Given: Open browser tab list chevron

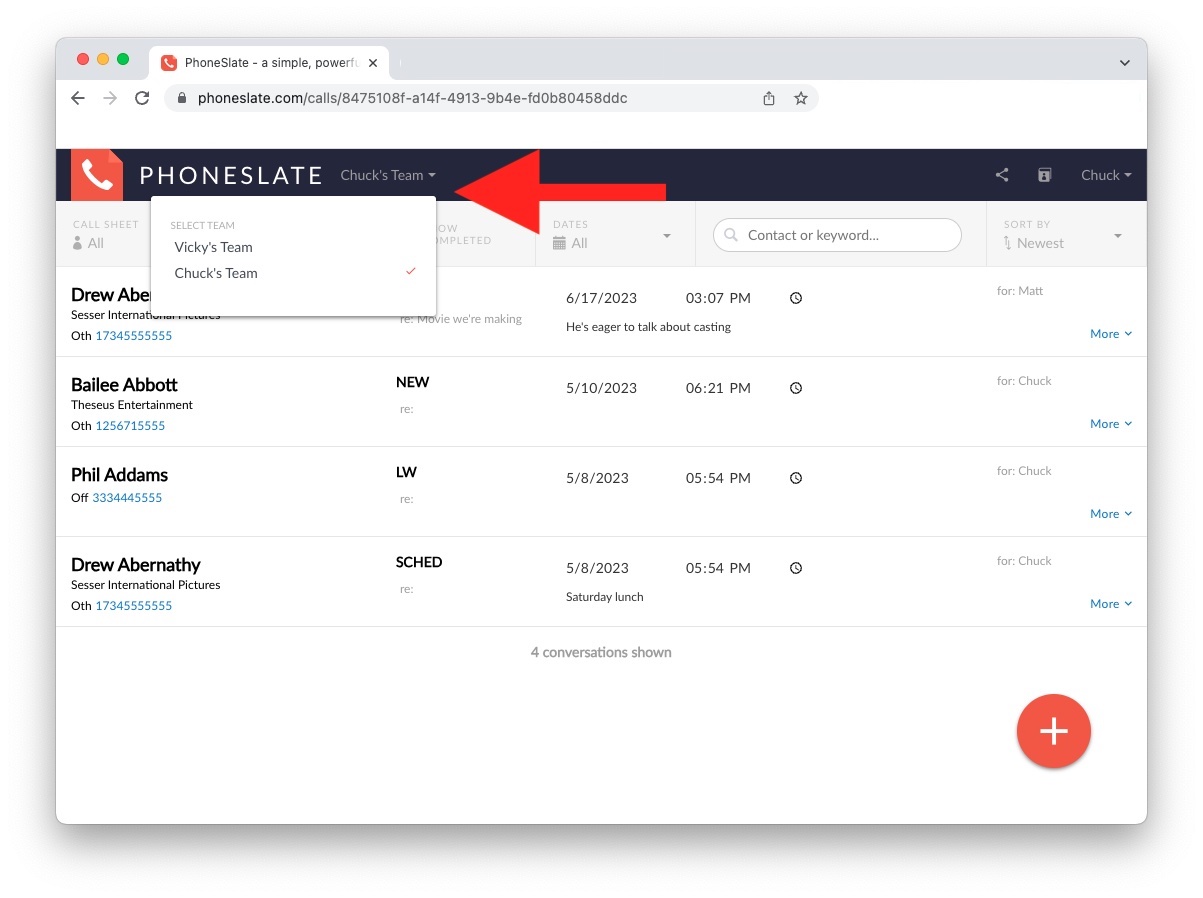Looking at the screenshot, I should coord(1125,62).
